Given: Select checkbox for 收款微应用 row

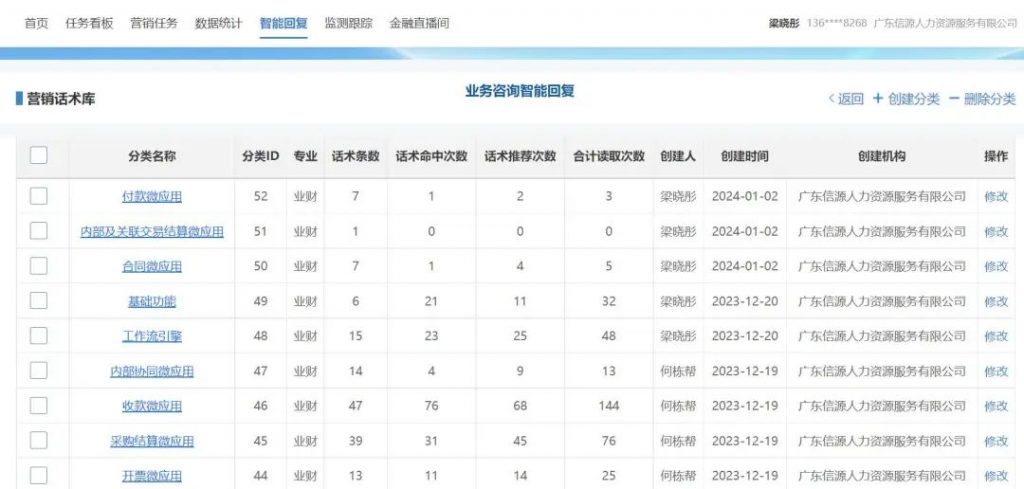Looking at the screenshot, I should 39,406.
